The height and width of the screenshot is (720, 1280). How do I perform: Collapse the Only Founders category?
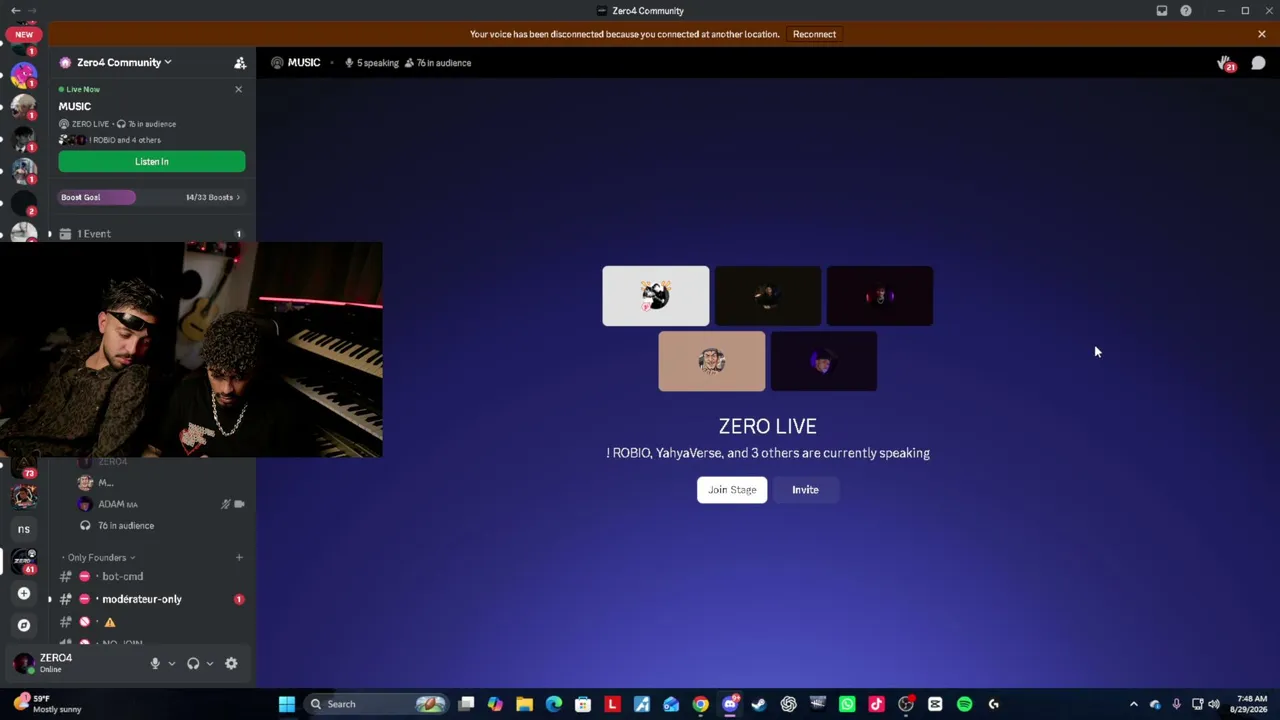pos(98,558)
